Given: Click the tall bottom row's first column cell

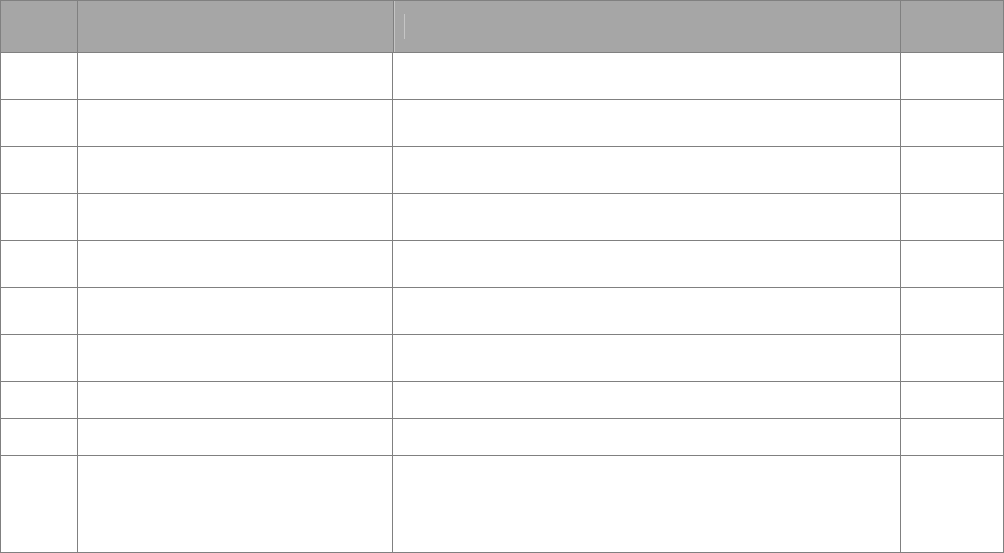Looking at the screenshot, I should pos(38,504).
